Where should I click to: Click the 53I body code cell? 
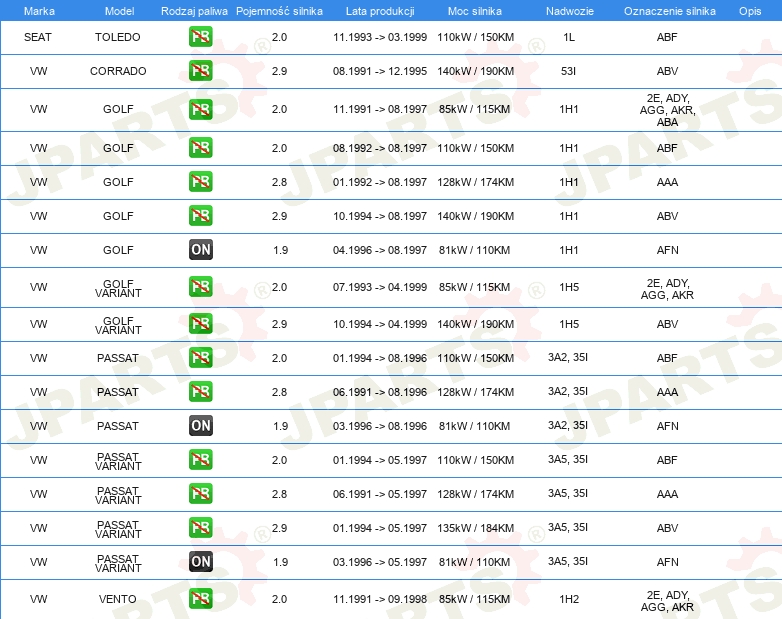[x=569, y=71]
